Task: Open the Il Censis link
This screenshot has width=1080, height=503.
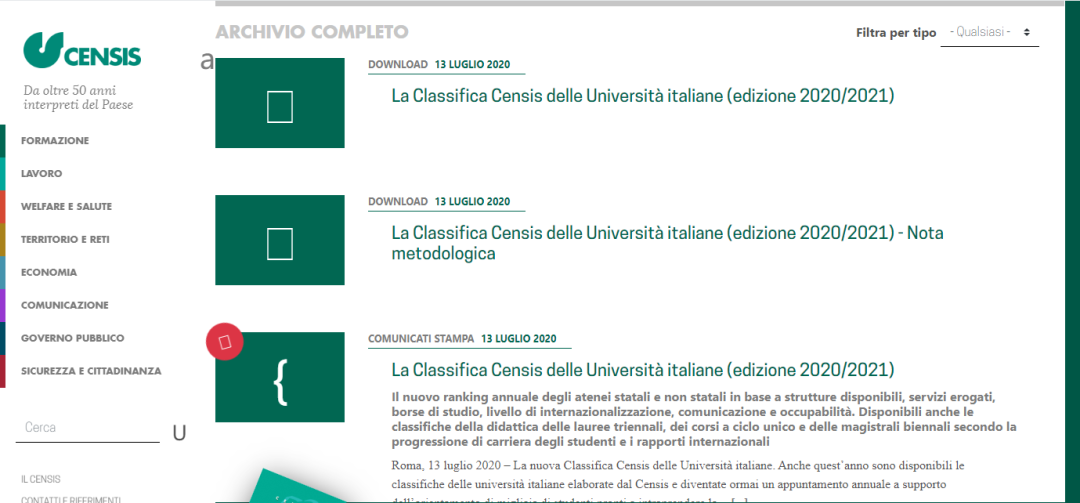Action: click(x=41, y=480)
